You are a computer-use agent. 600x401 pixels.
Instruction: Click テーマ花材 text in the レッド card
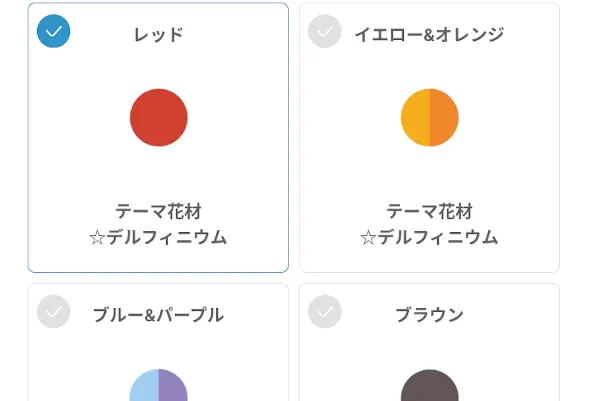158,211
